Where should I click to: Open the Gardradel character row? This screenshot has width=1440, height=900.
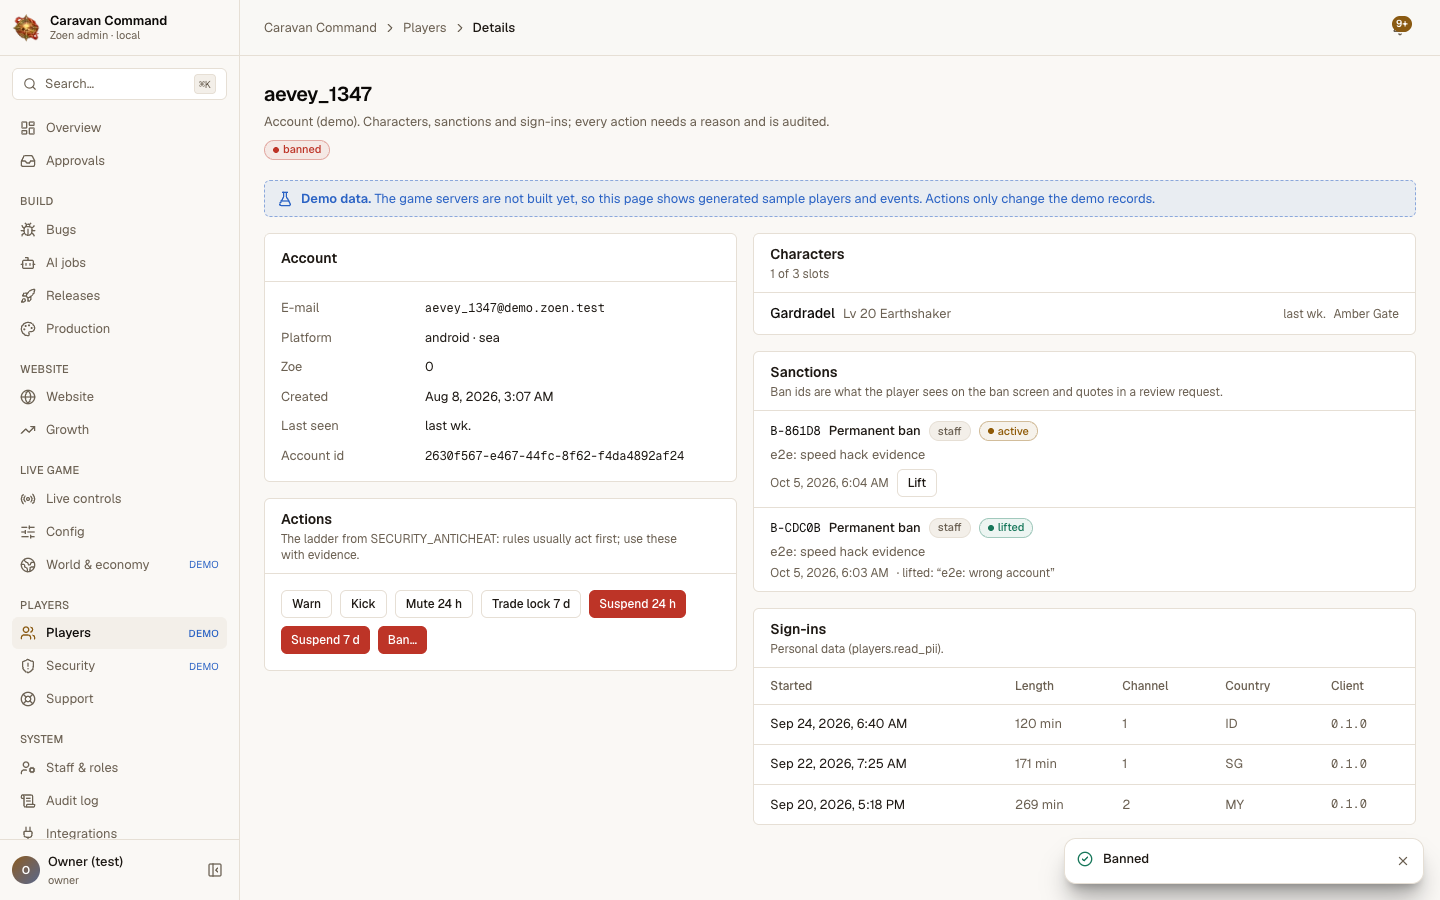coord(1084,314)
